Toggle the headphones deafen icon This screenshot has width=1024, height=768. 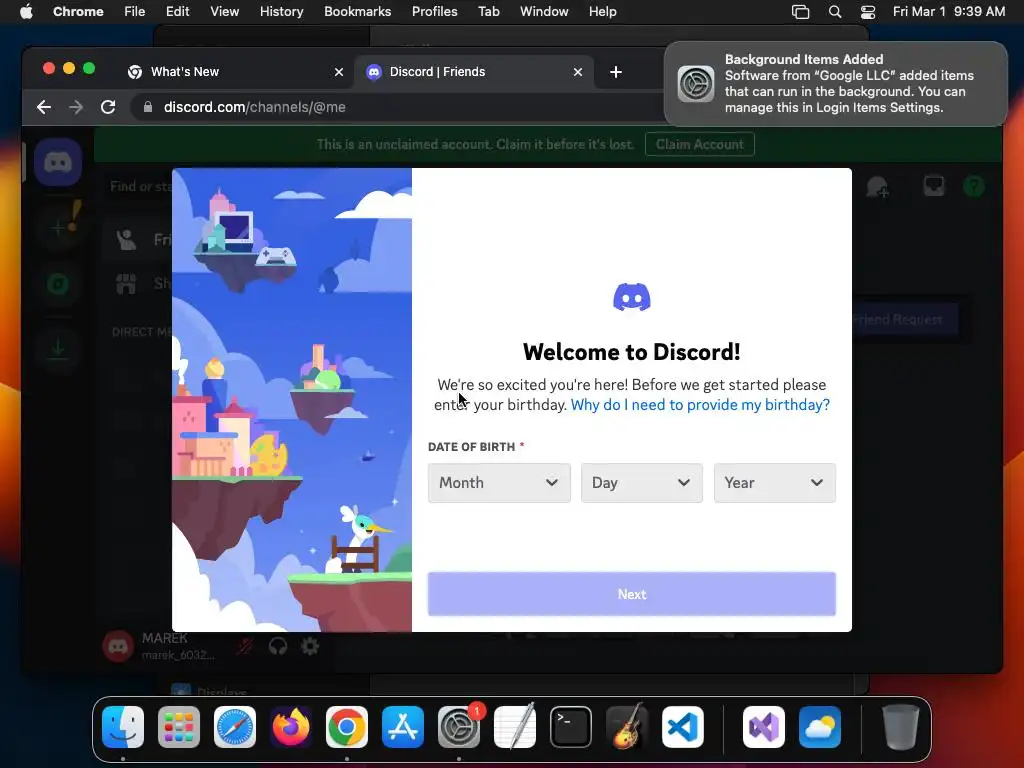pos(278,647)
